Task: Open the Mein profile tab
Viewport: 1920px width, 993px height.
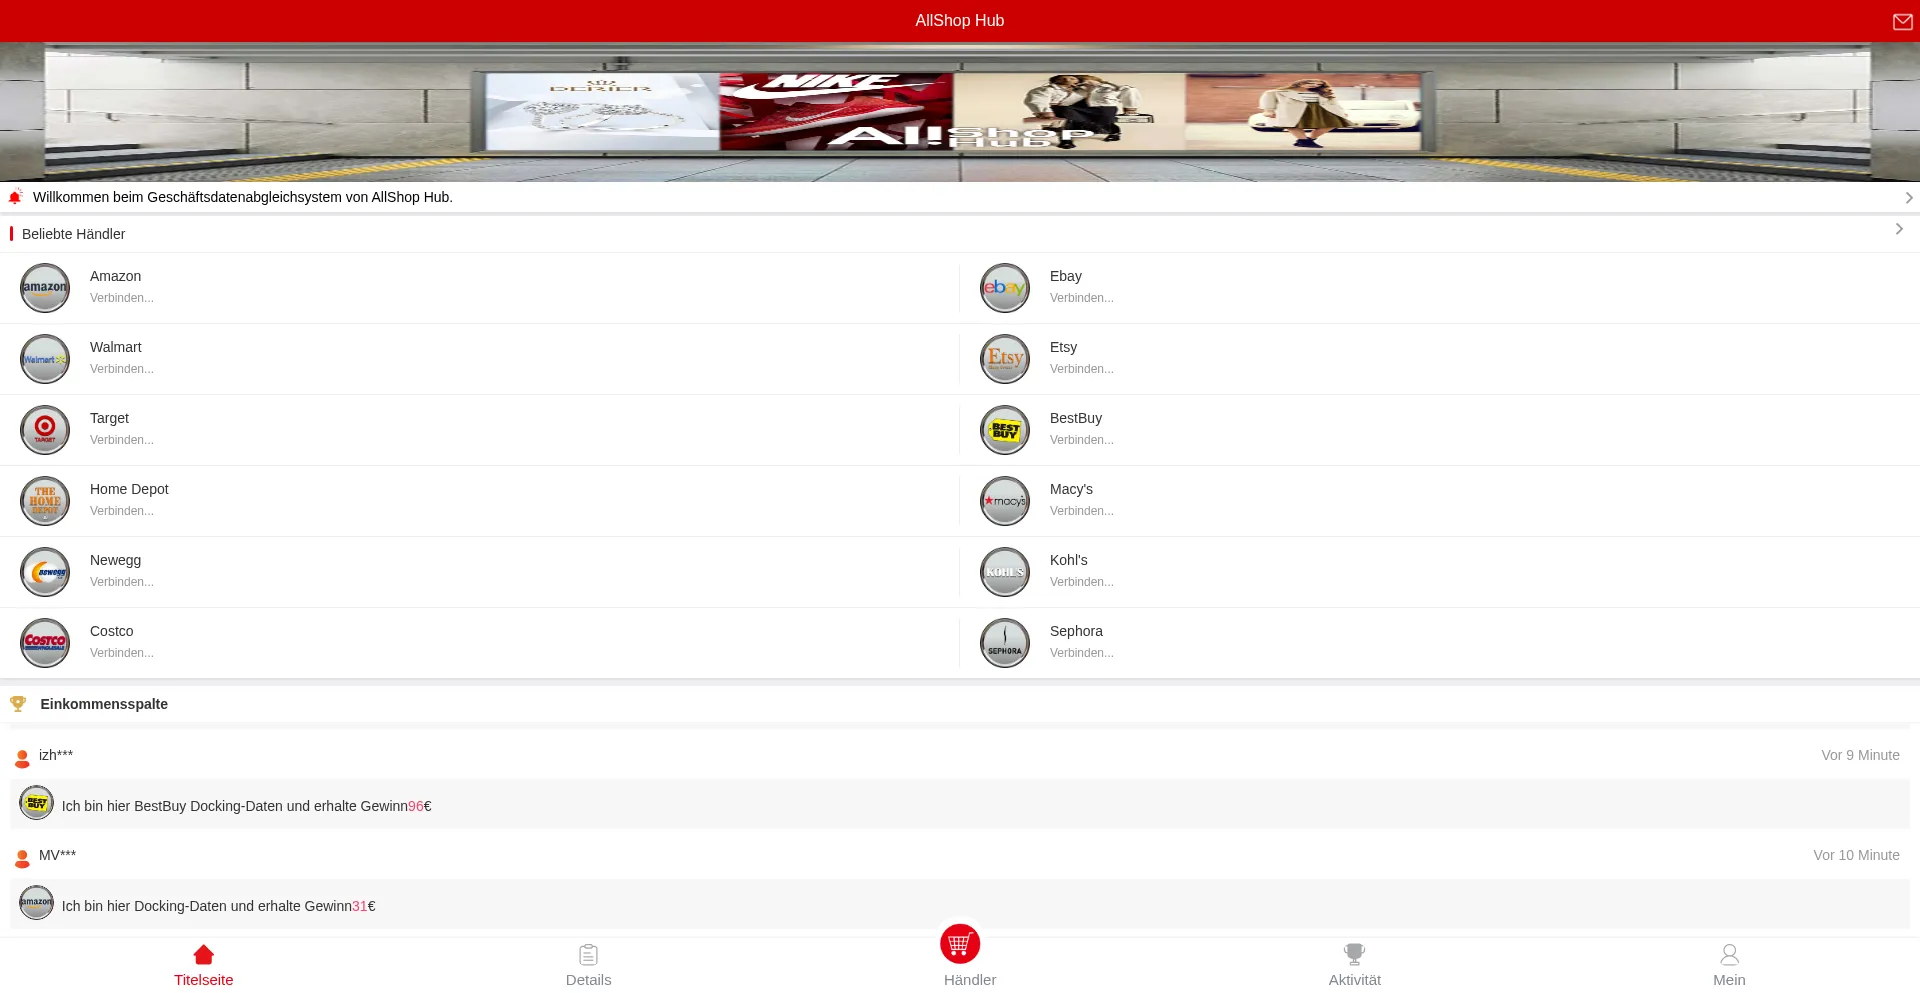Action: [x=1729, y=966]
